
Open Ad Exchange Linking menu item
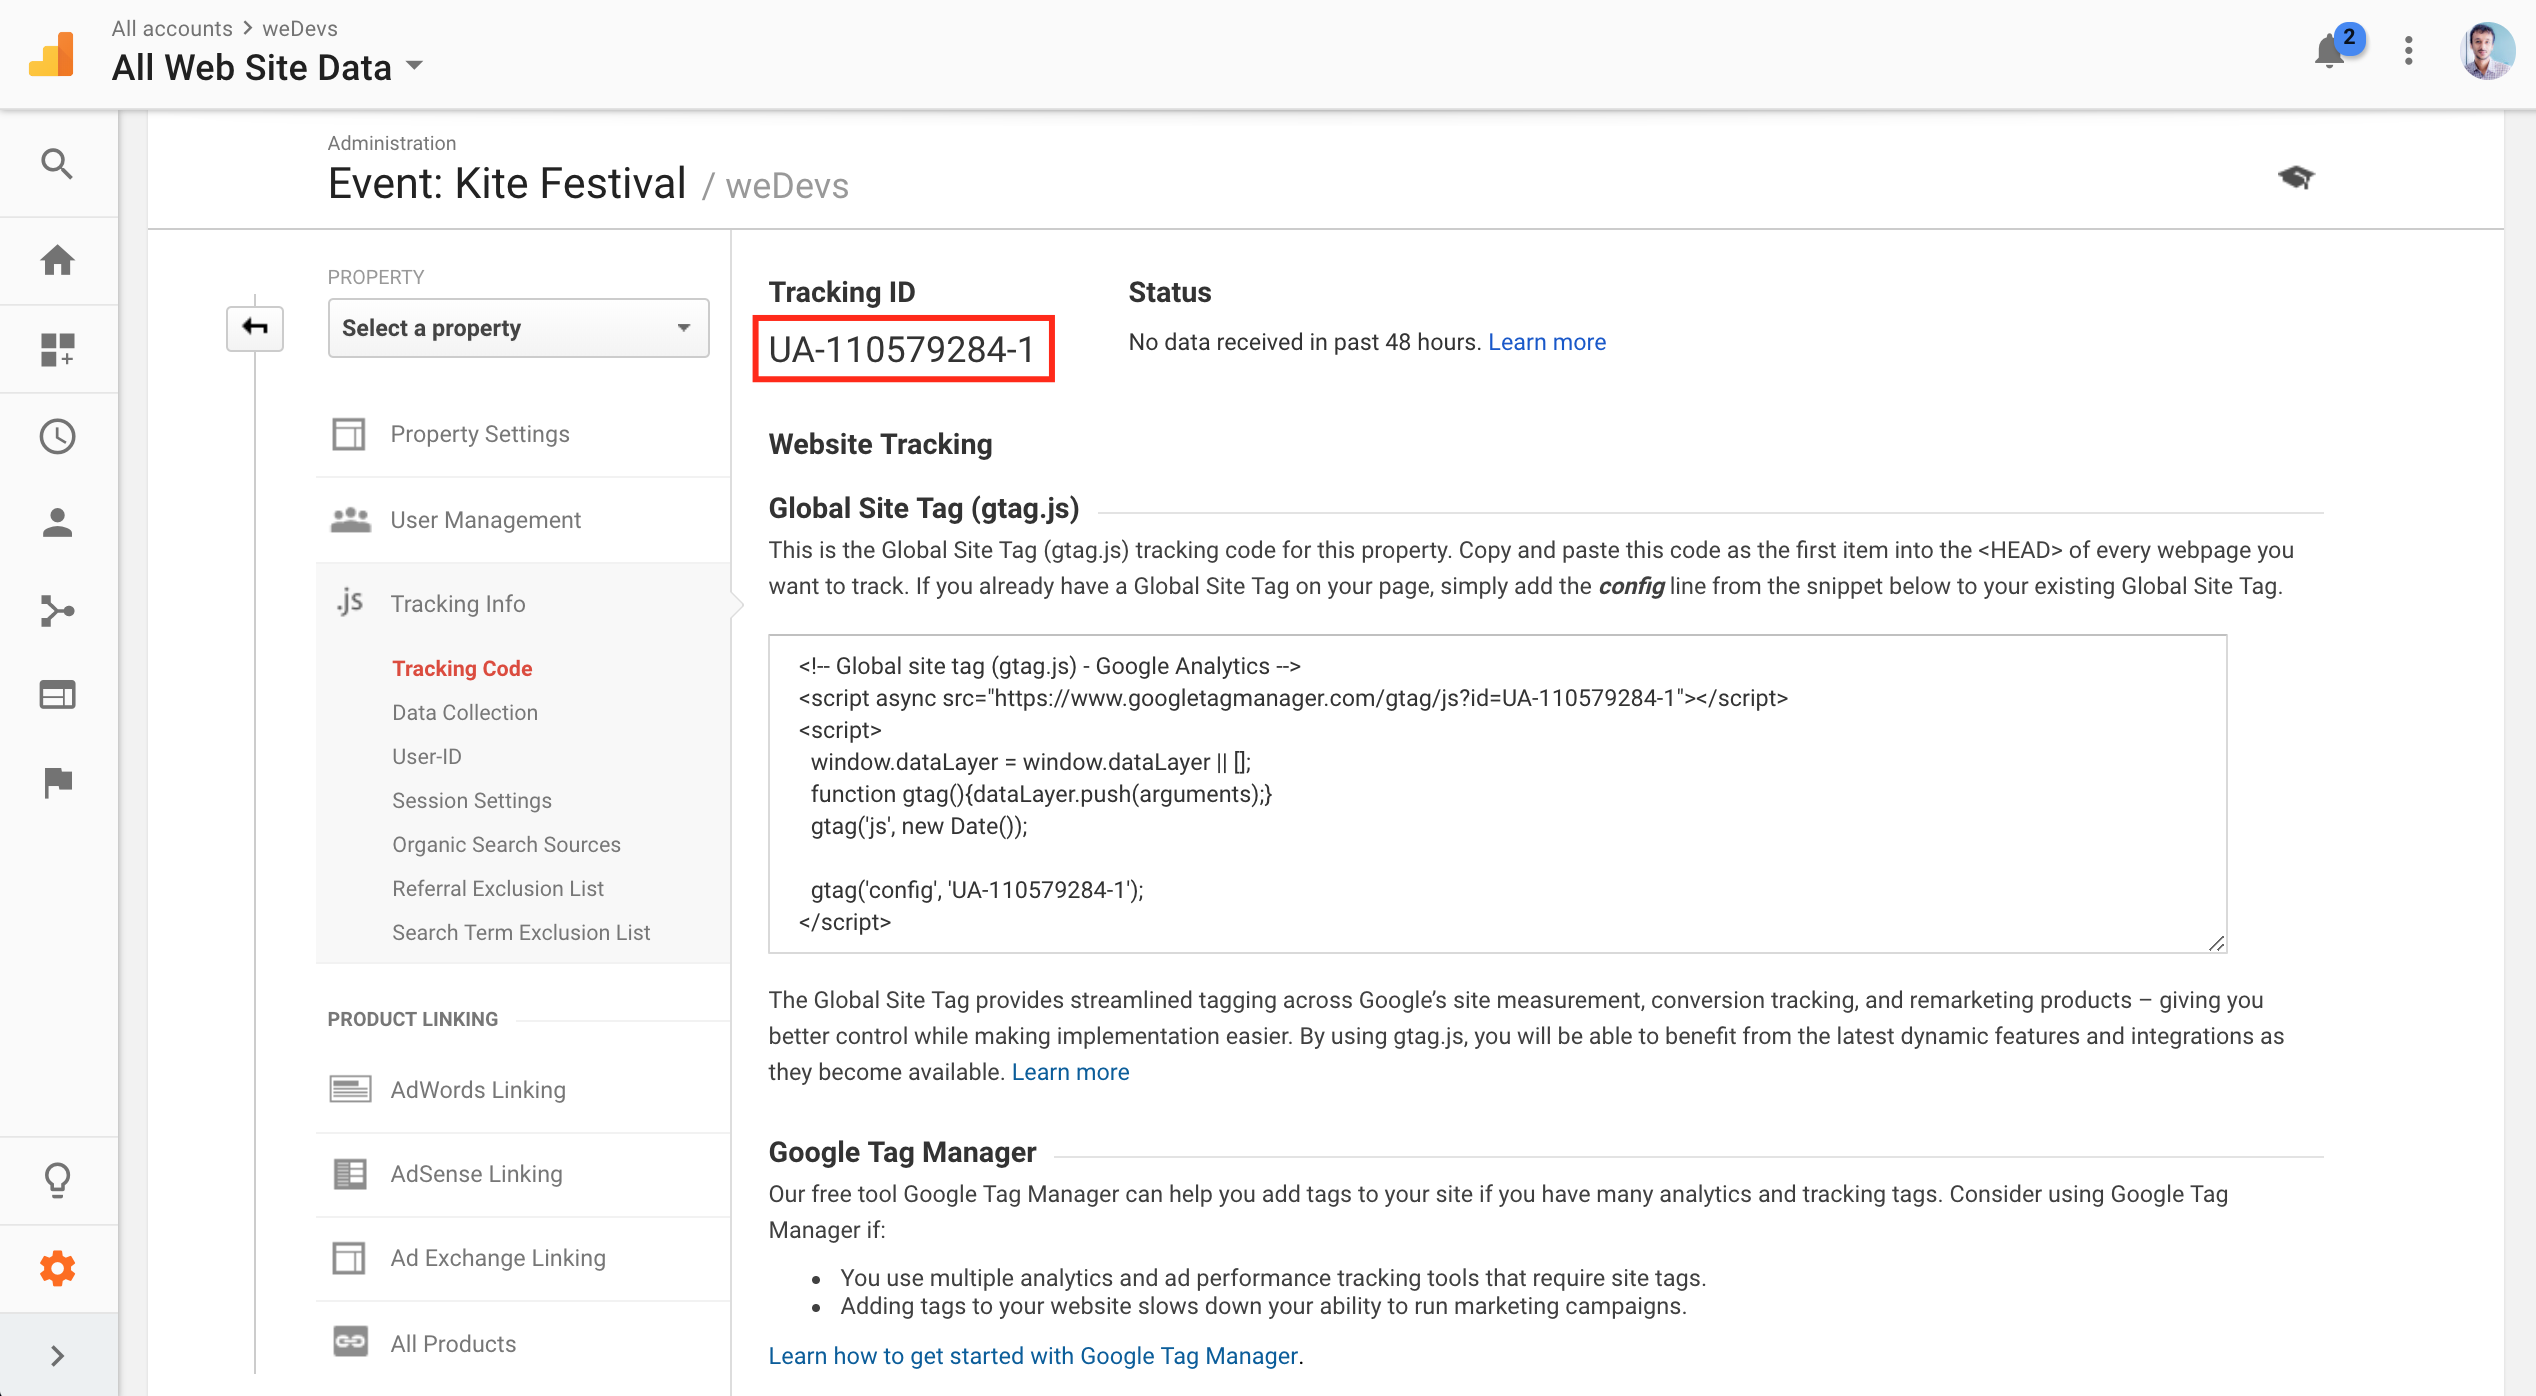(498, 1258)
